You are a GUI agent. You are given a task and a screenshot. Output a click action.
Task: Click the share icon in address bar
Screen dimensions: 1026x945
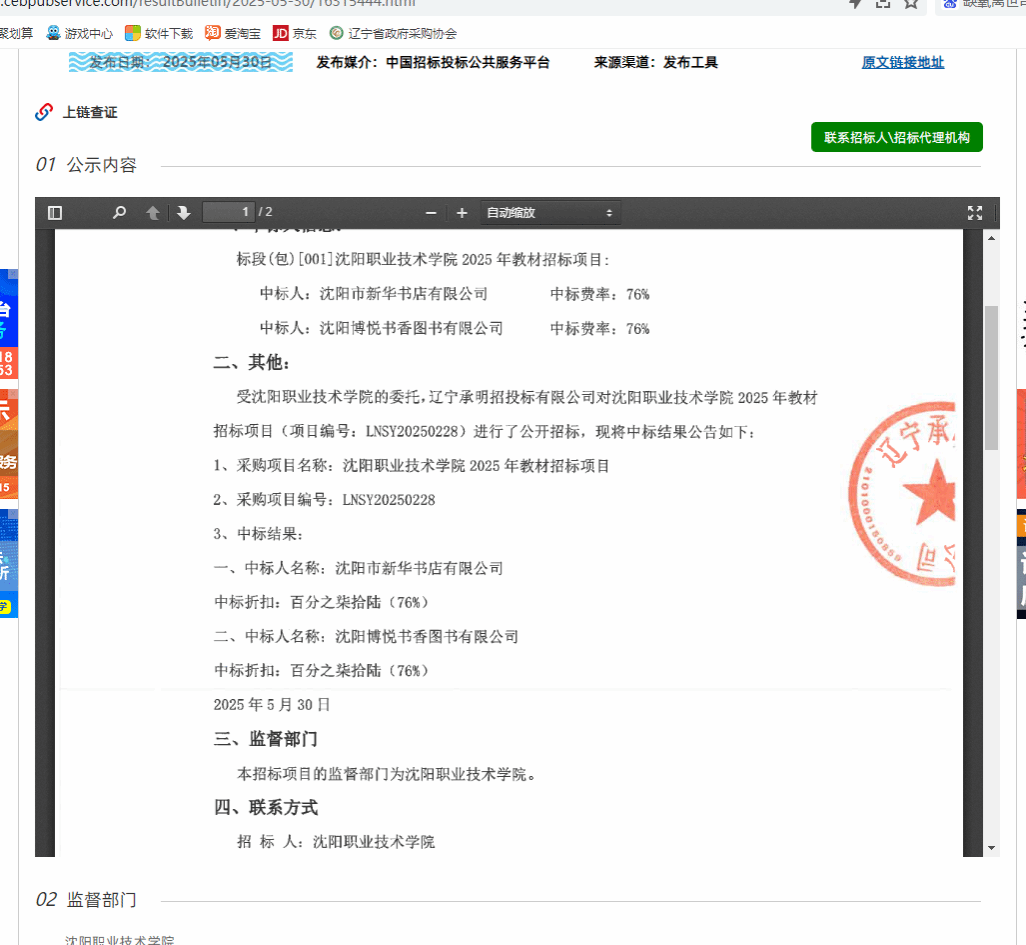coord(883,4)
